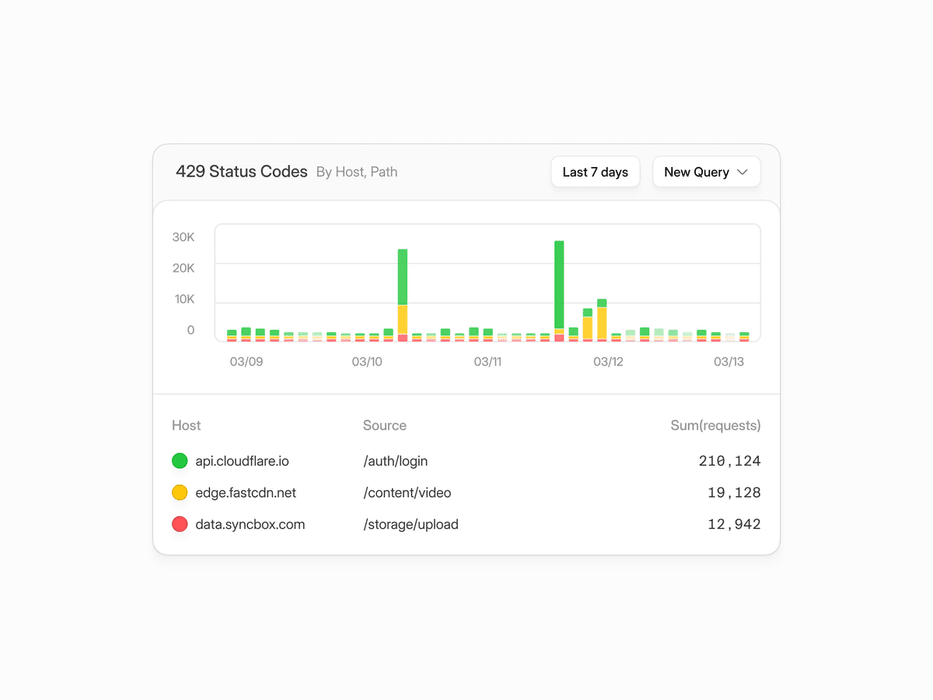Click the tallest green spike bar before 03/12

point(559,285)
